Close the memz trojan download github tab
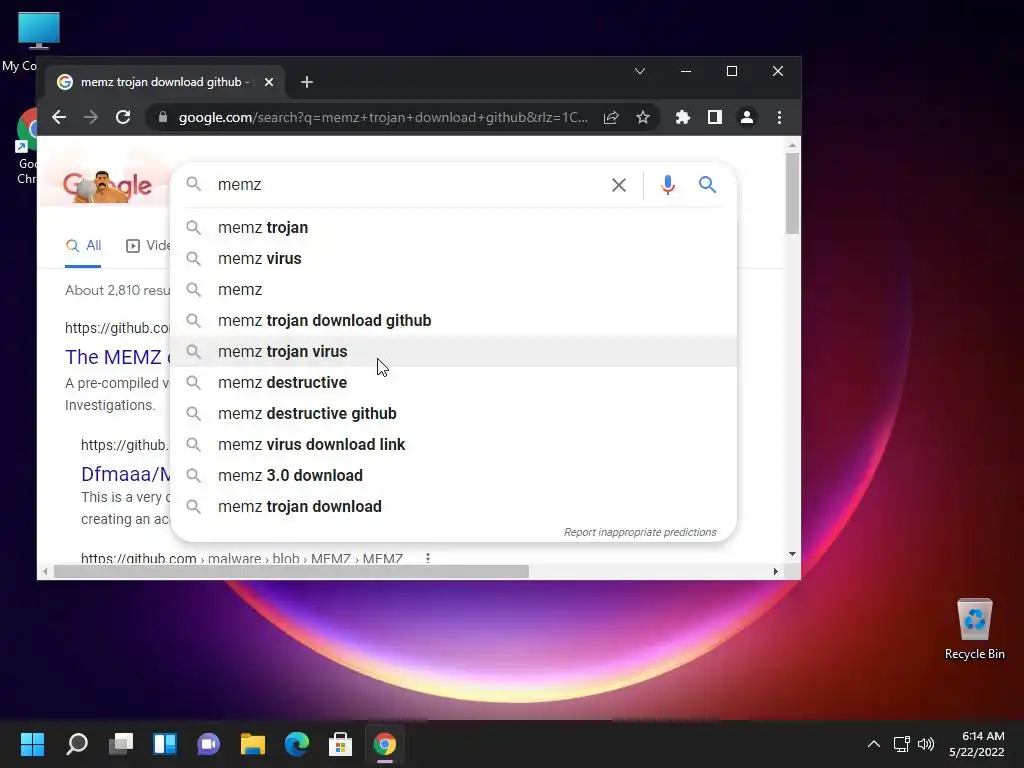This screenshot has height=768, width=1024. coord(269,82)
